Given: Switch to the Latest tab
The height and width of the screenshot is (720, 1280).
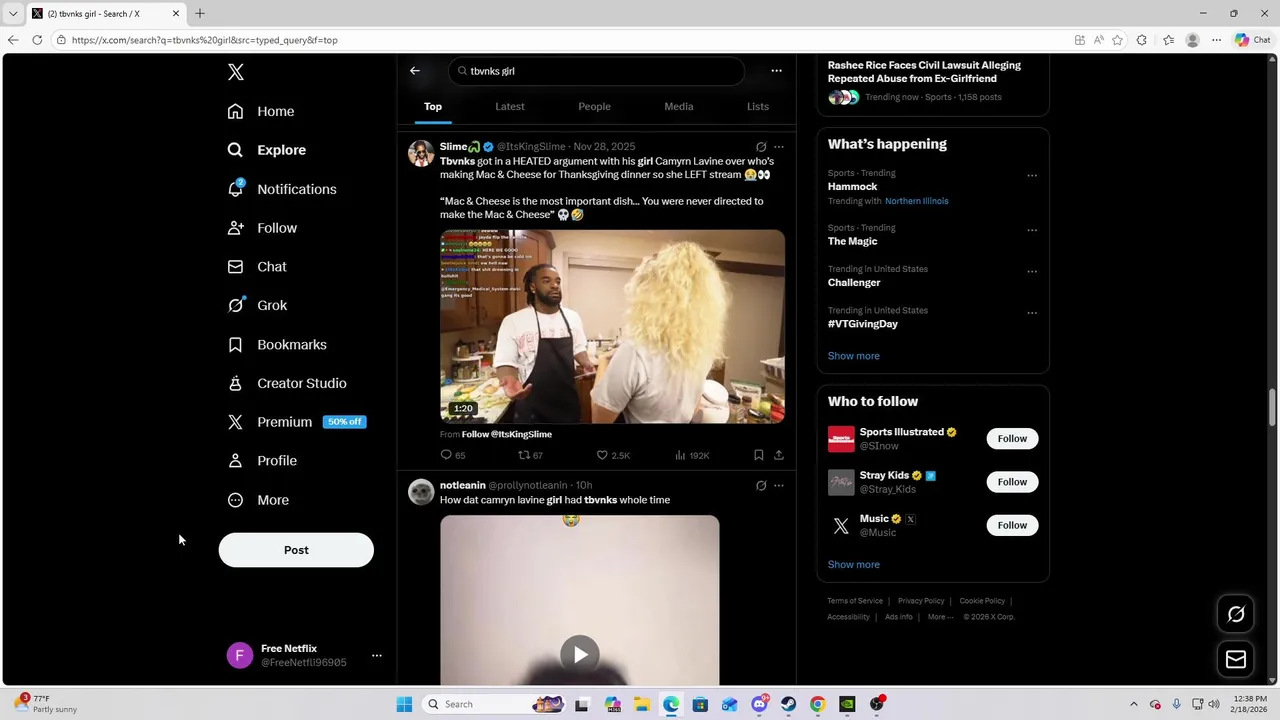Looking at the screenshot, I should click(x=510, y=106).
